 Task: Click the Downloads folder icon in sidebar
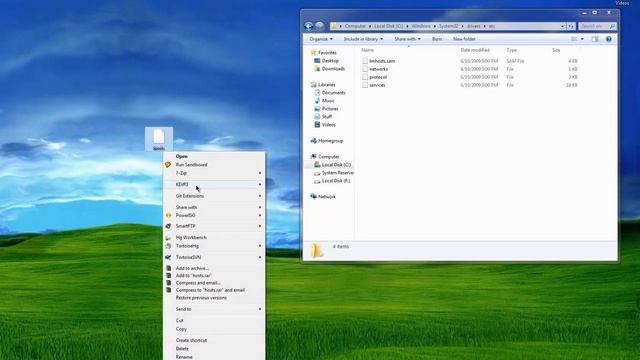point(317,69)
